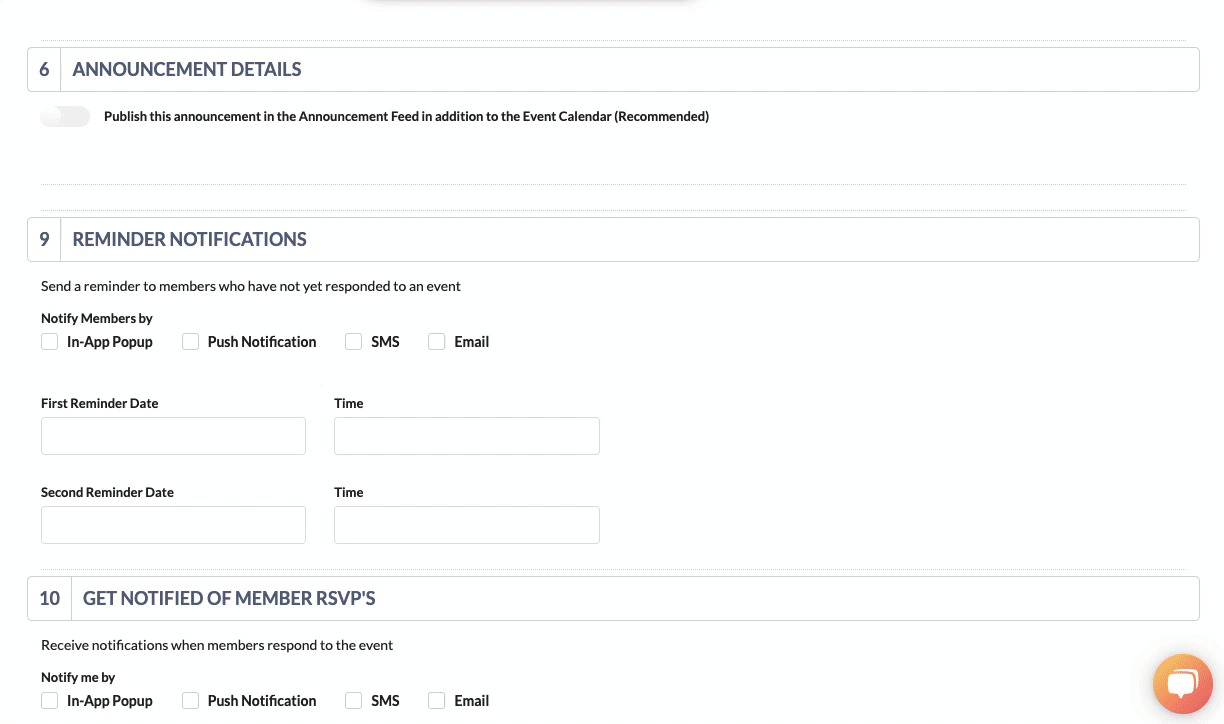
Task: Check Push Notification under Notify Members by
Action: 190,342
